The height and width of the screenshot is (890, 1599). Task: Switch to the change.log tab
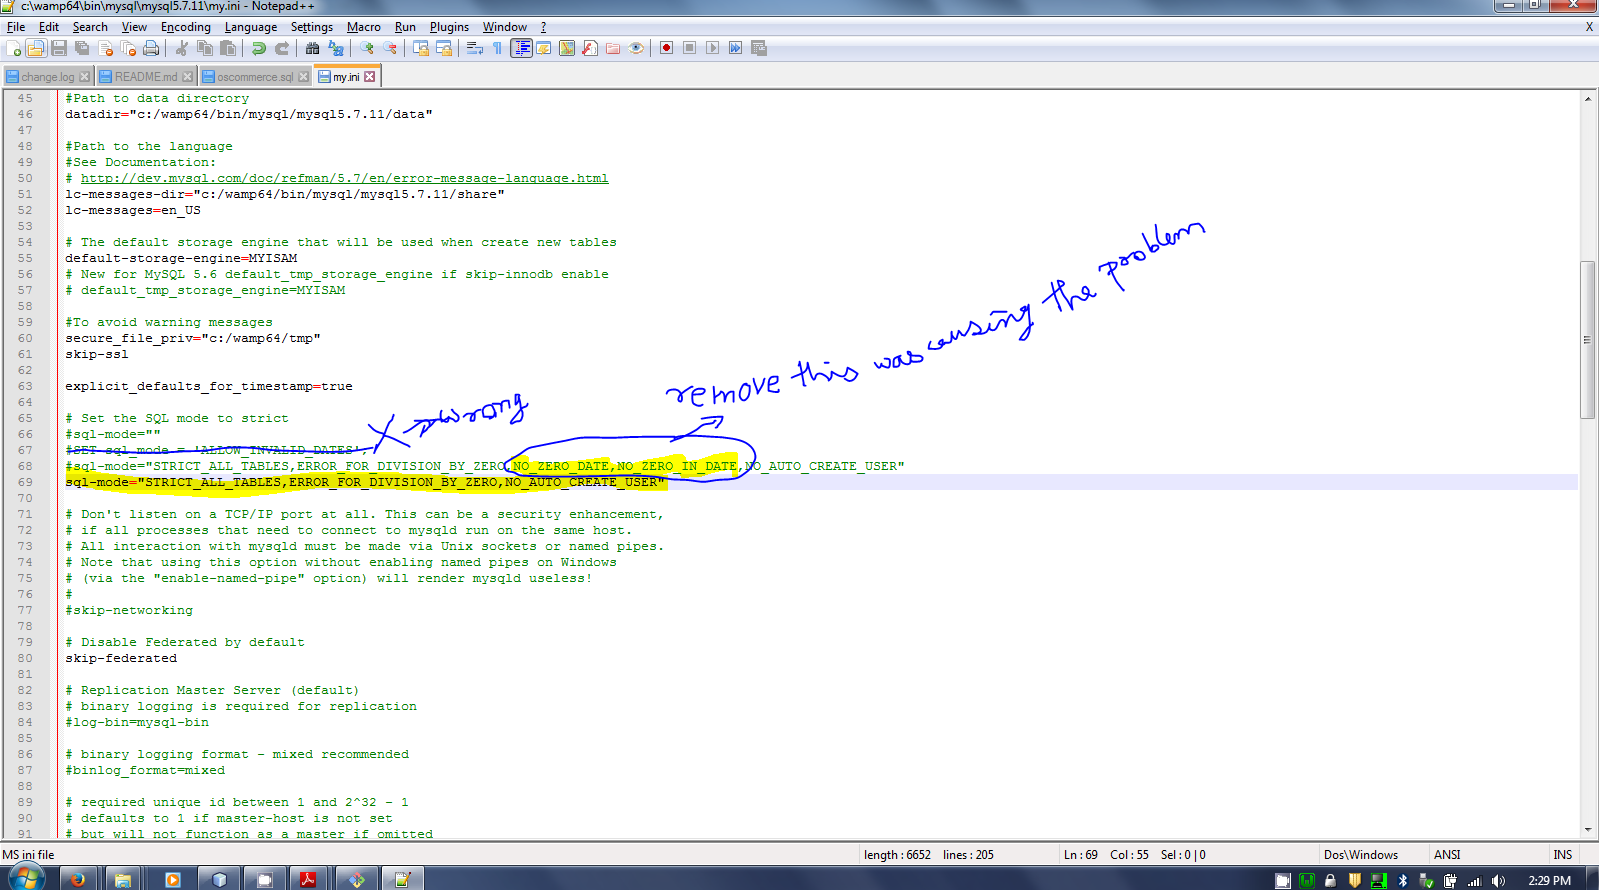pos(47,77)
